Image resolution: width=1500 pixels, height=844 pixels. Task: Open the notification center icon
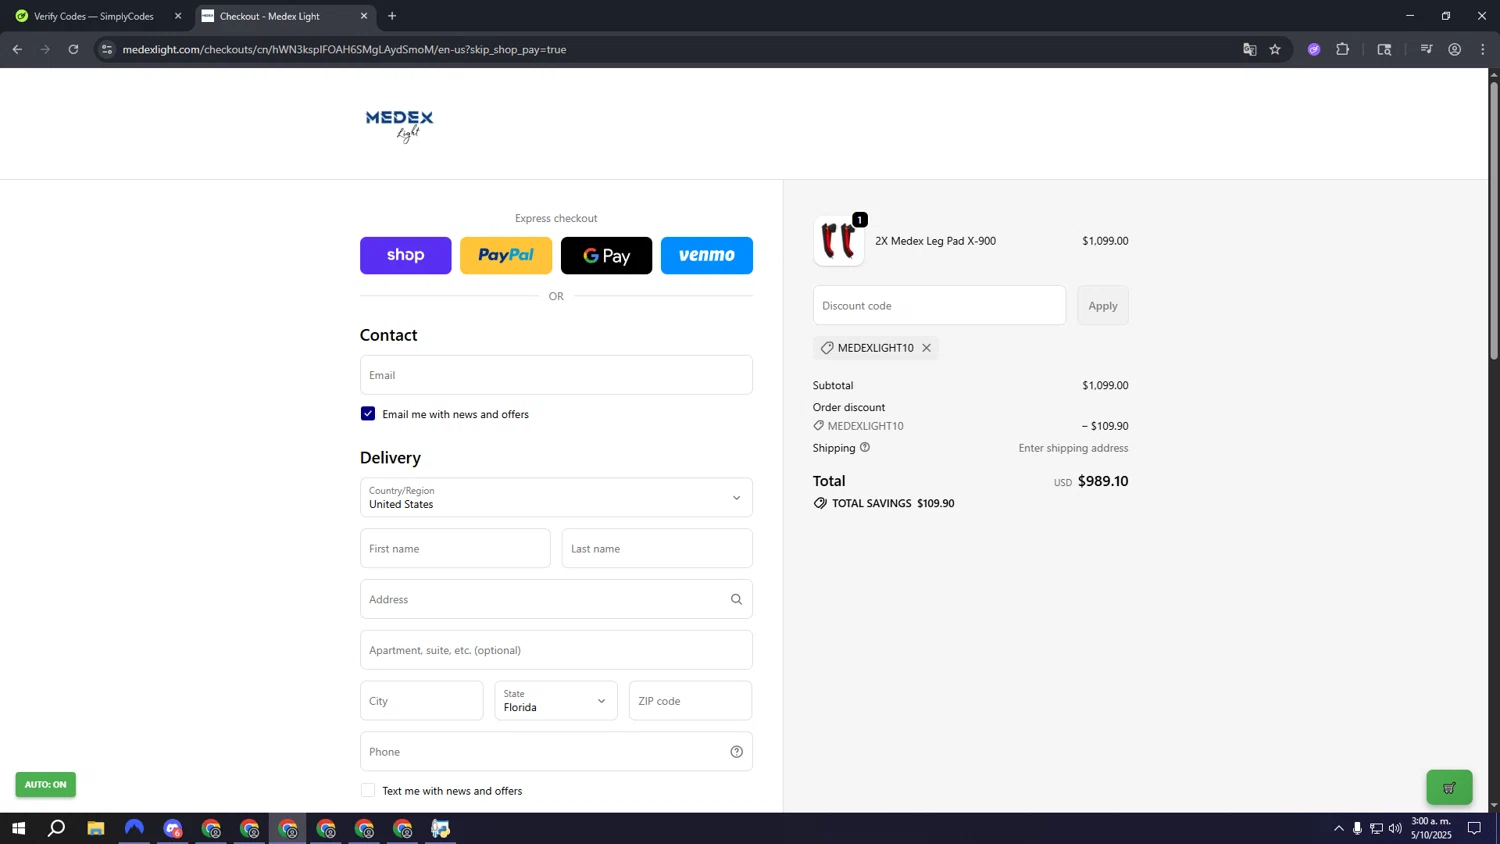tap(1474, 828)
